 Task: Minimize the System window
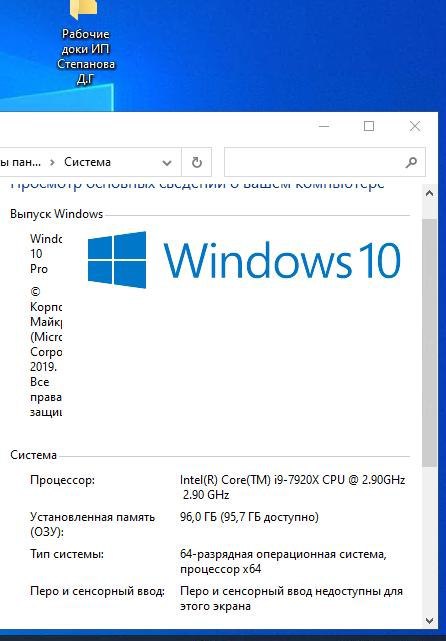[x=324, y=126]
